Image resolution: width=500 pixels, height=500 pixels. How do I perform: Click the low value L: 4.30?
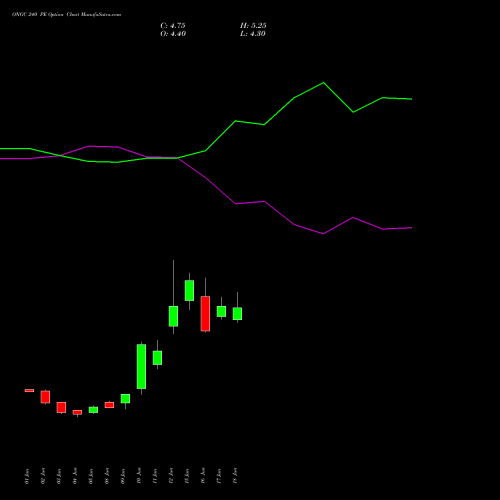(253, 34)
